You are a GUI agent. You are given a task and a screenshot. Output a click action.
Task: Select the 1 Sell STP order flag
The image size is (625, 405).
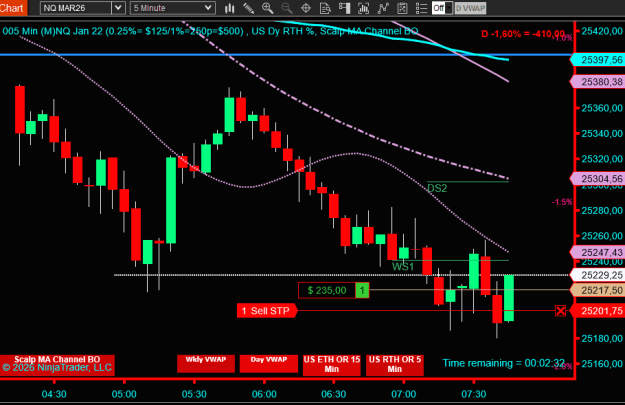coord(267,311)
